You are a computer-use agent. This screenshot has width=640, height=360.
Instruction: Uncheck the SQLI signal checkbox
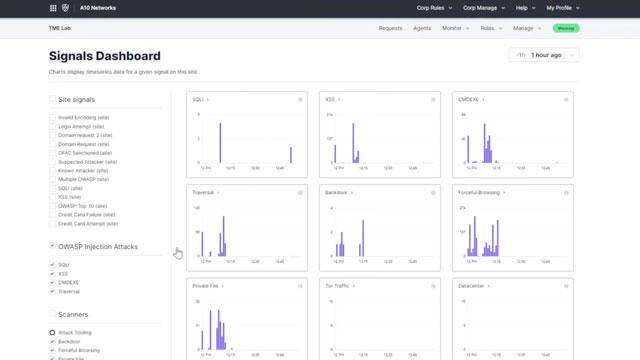click(x=52, y=264)
